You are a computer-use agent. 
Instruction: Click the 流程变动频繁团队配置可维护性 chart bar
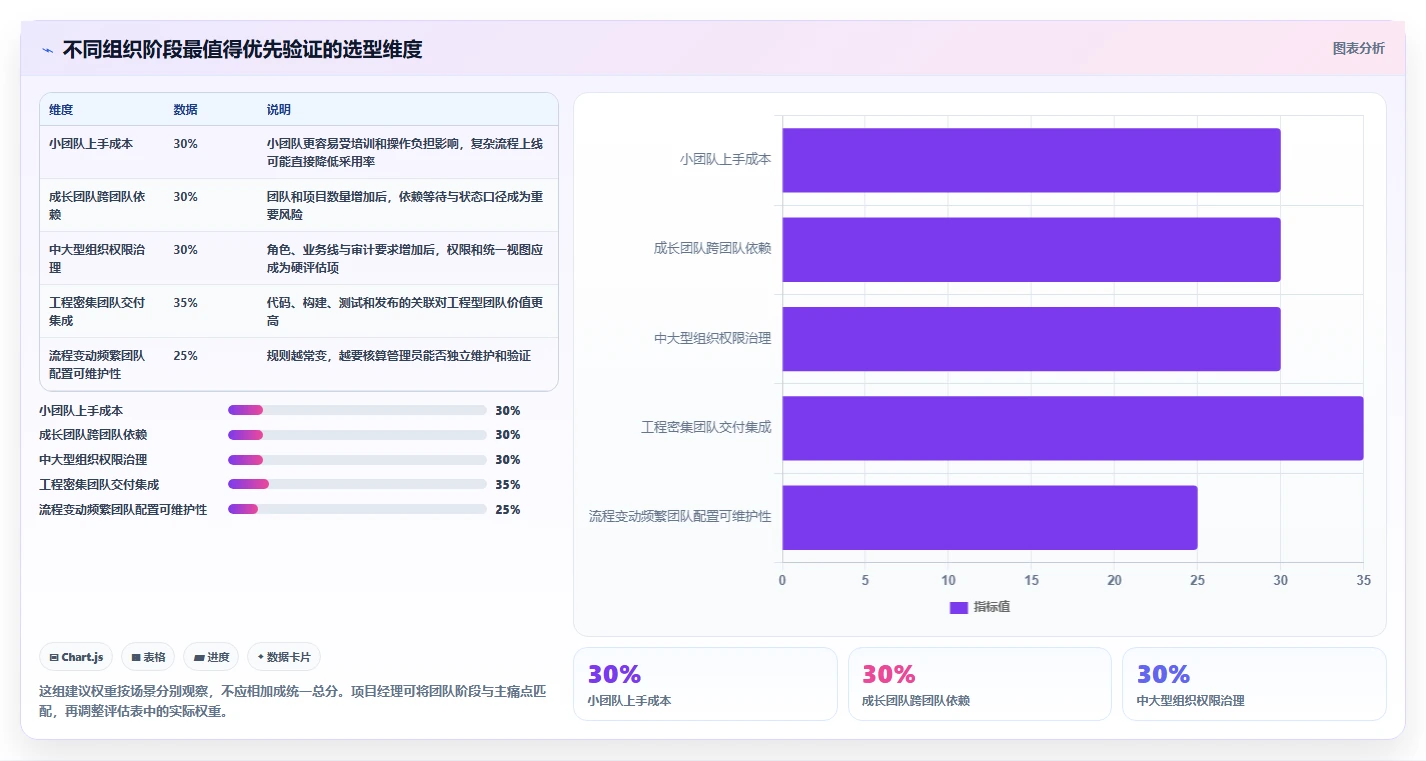tap(990, 517)
